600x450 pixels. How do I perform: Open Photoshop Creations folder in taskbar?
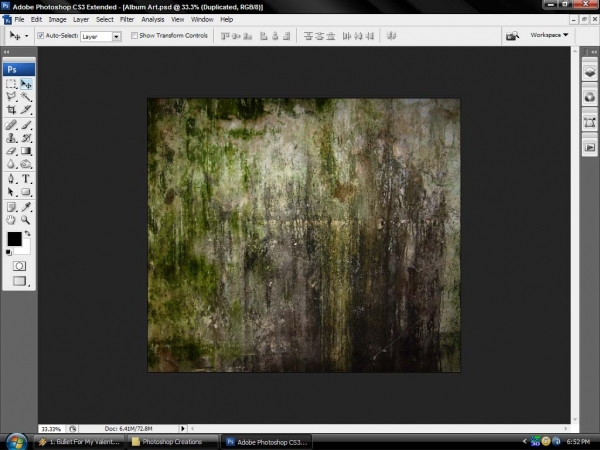[x=172, y=442]
